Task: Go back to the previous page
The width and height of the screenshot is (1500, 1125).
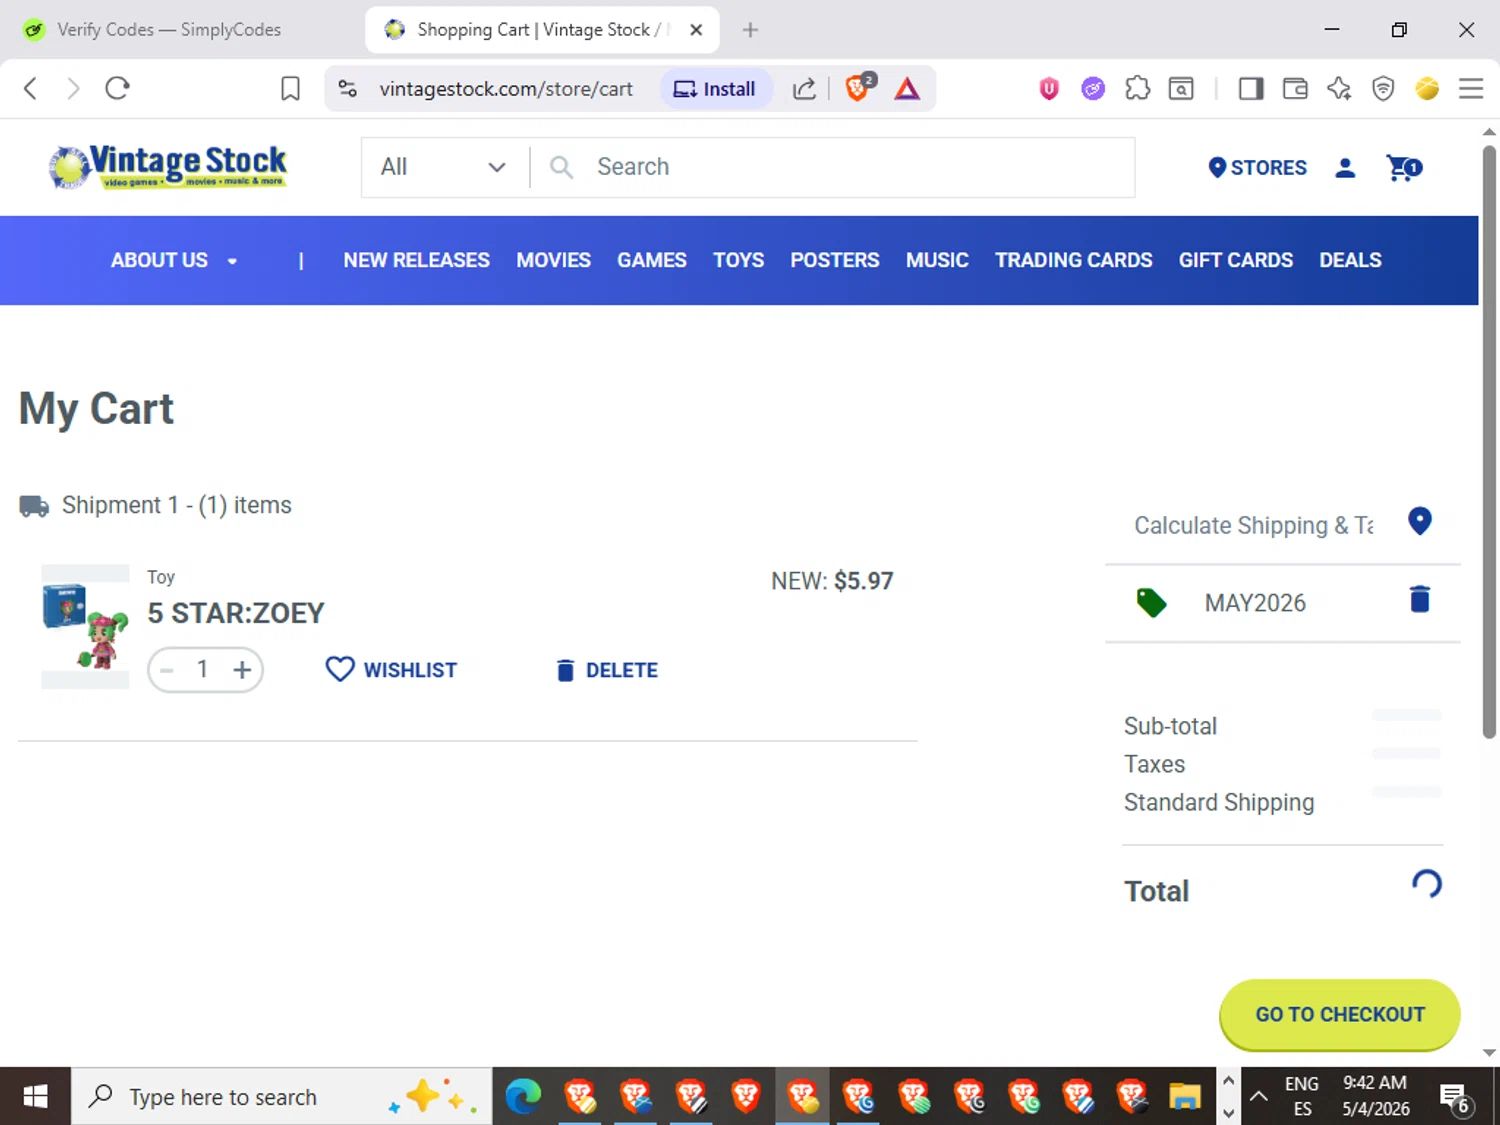Action: (x=30, y=88)
